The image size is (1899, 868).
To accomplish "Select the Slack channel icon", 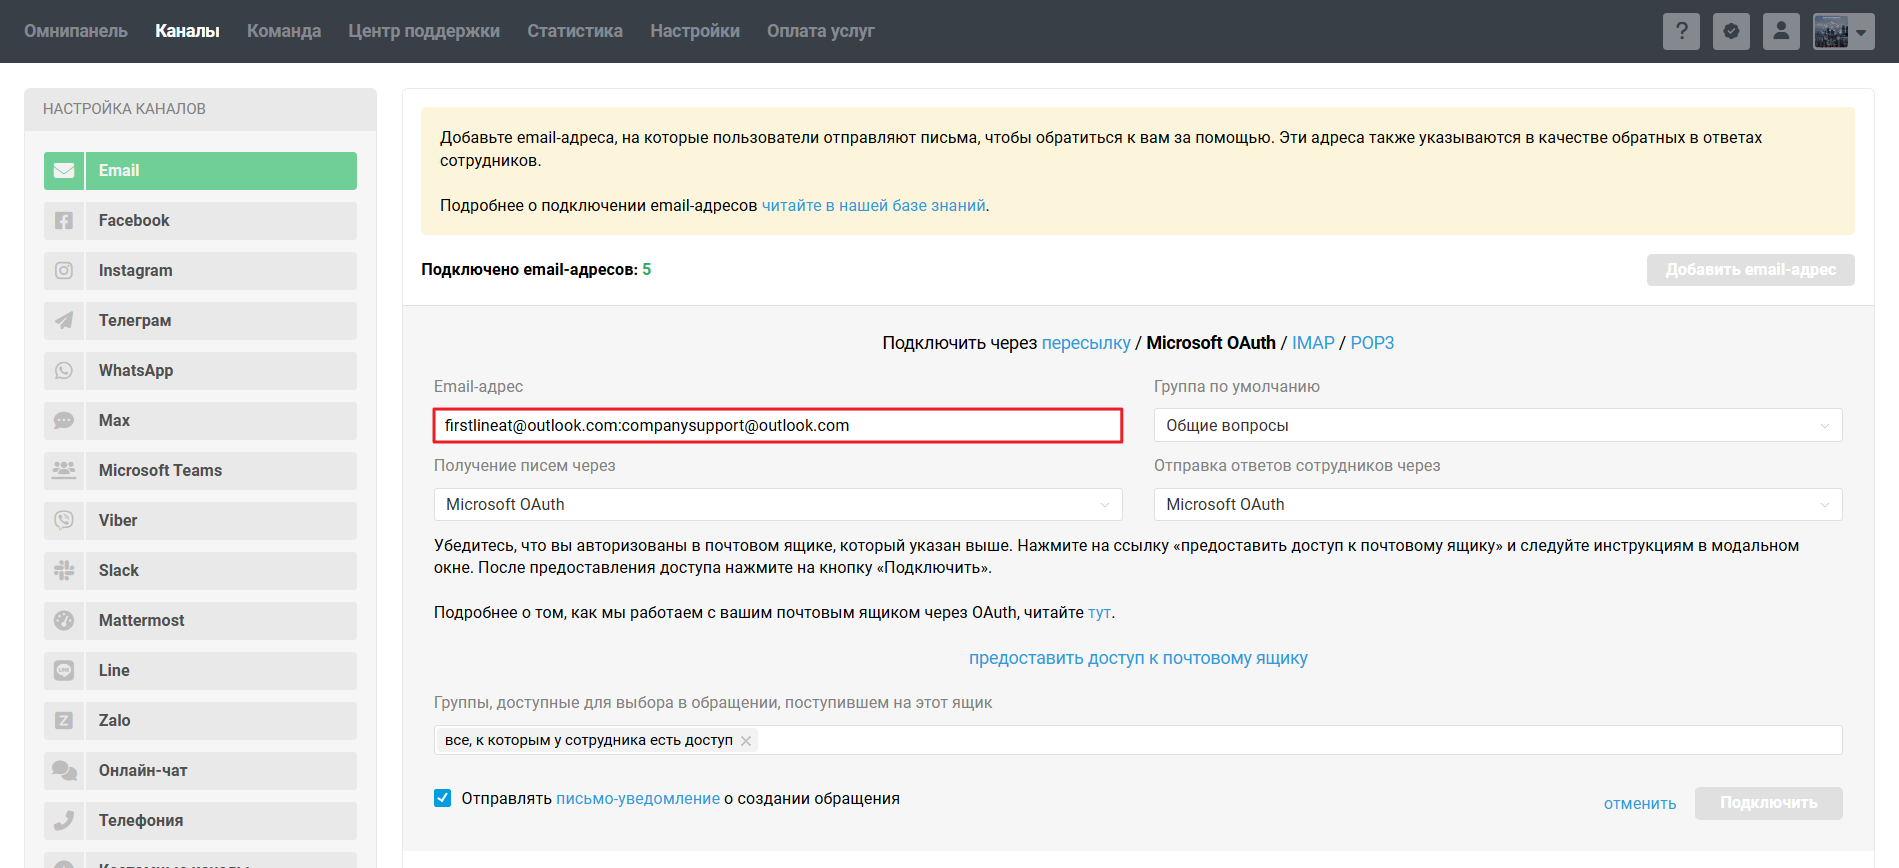I will pyautogui.click(x=64, y=571).
